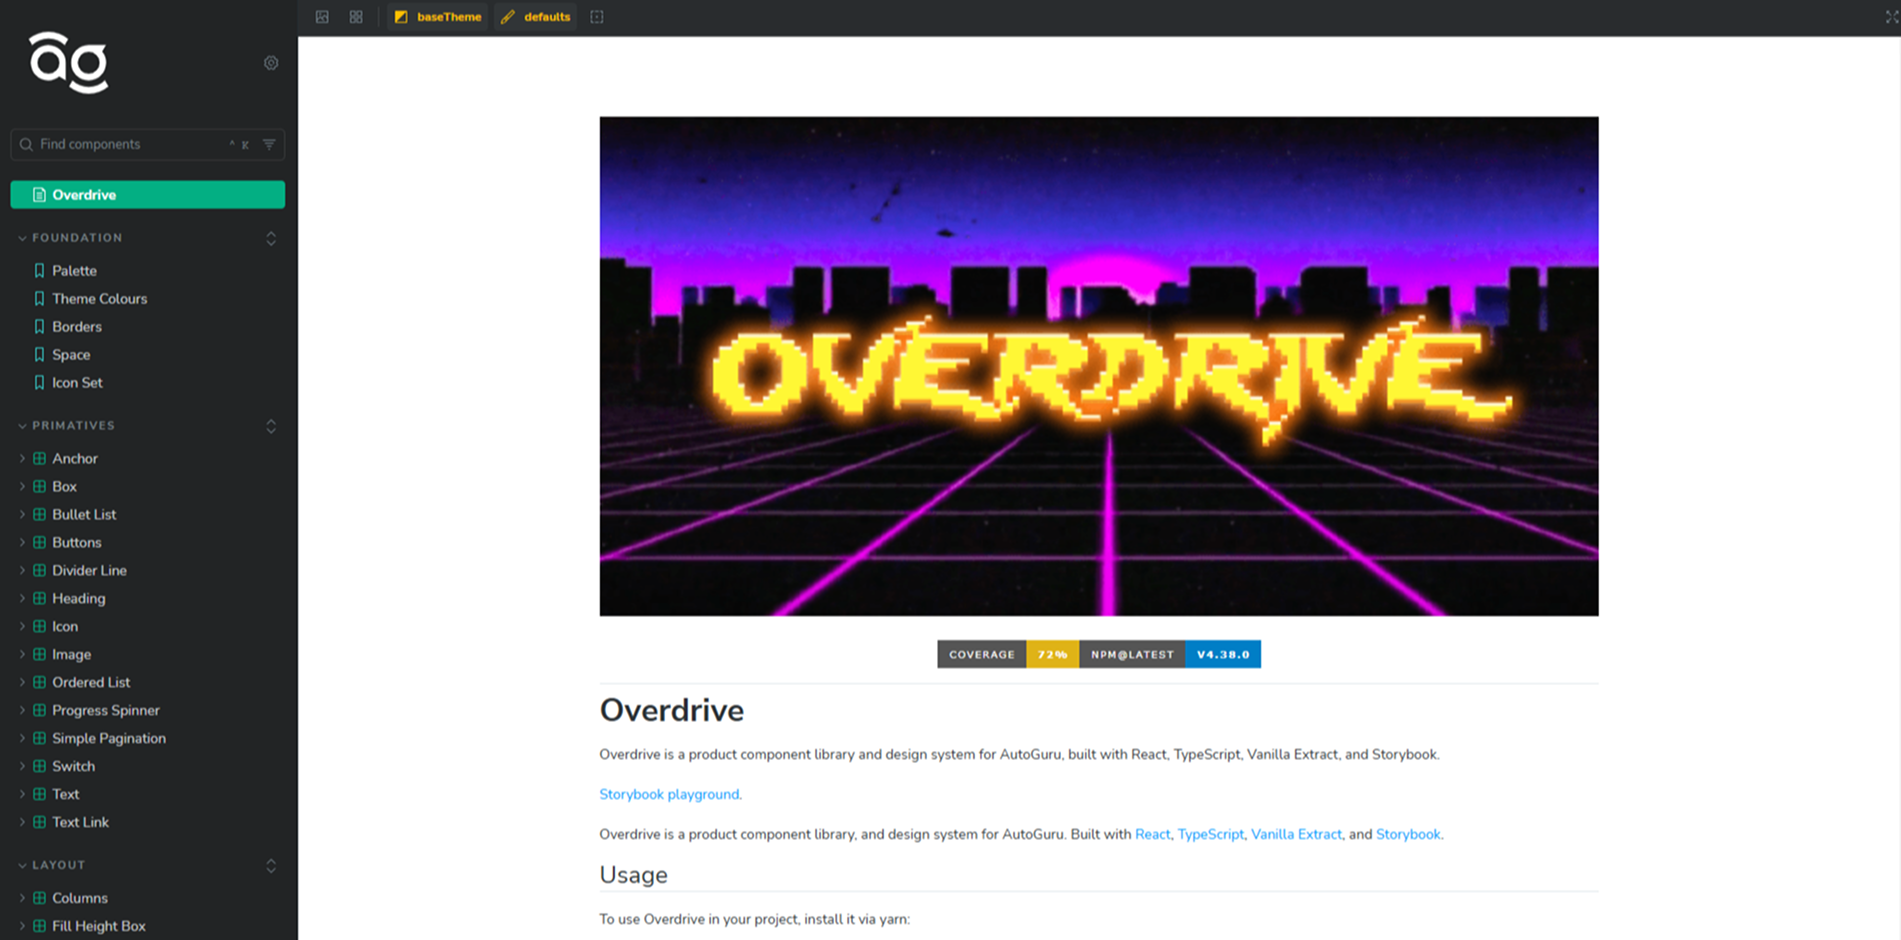Click the component icon beside Image
1901x940 pixels.
click(x=39, y=655)
